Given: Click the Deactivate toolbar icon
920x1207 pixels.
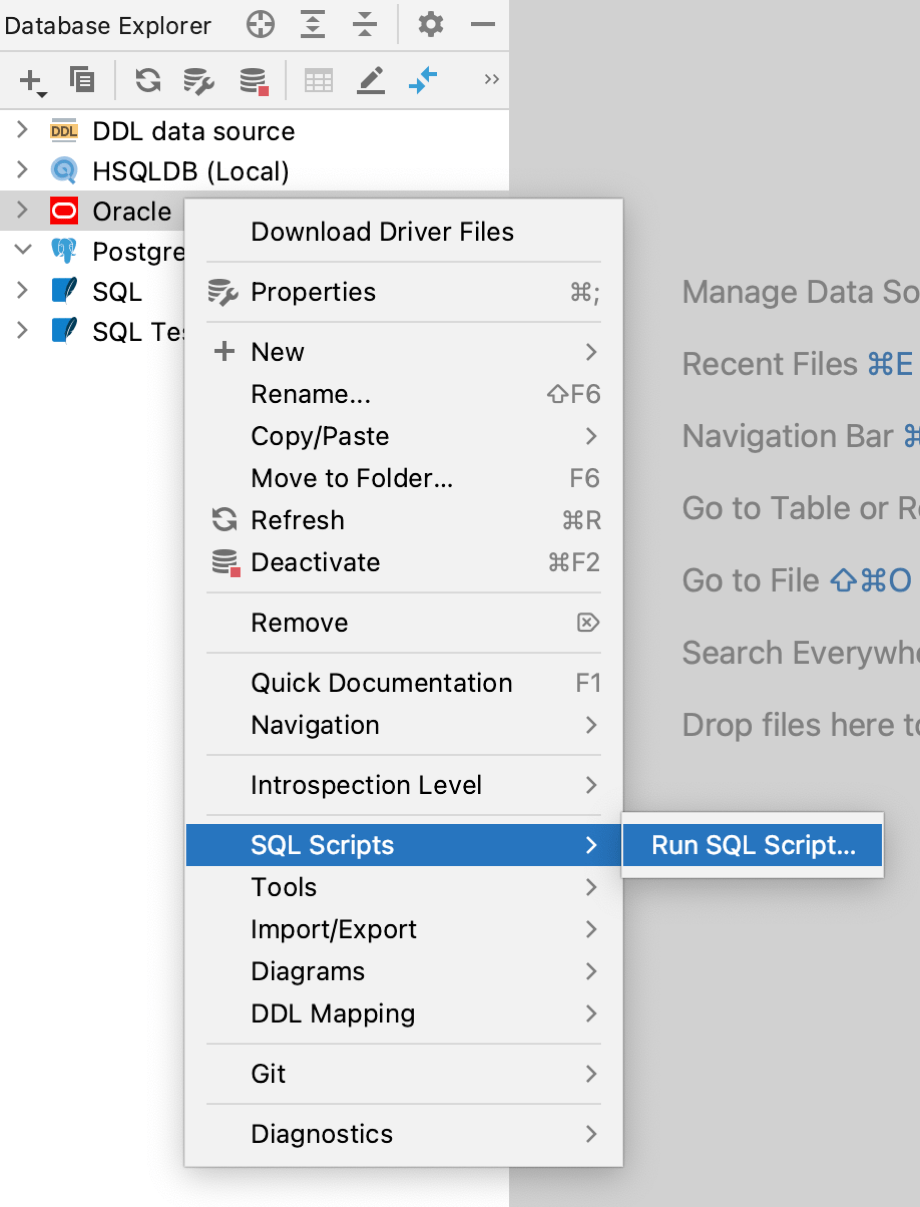Looking at the screenshot, I should 254,81.
